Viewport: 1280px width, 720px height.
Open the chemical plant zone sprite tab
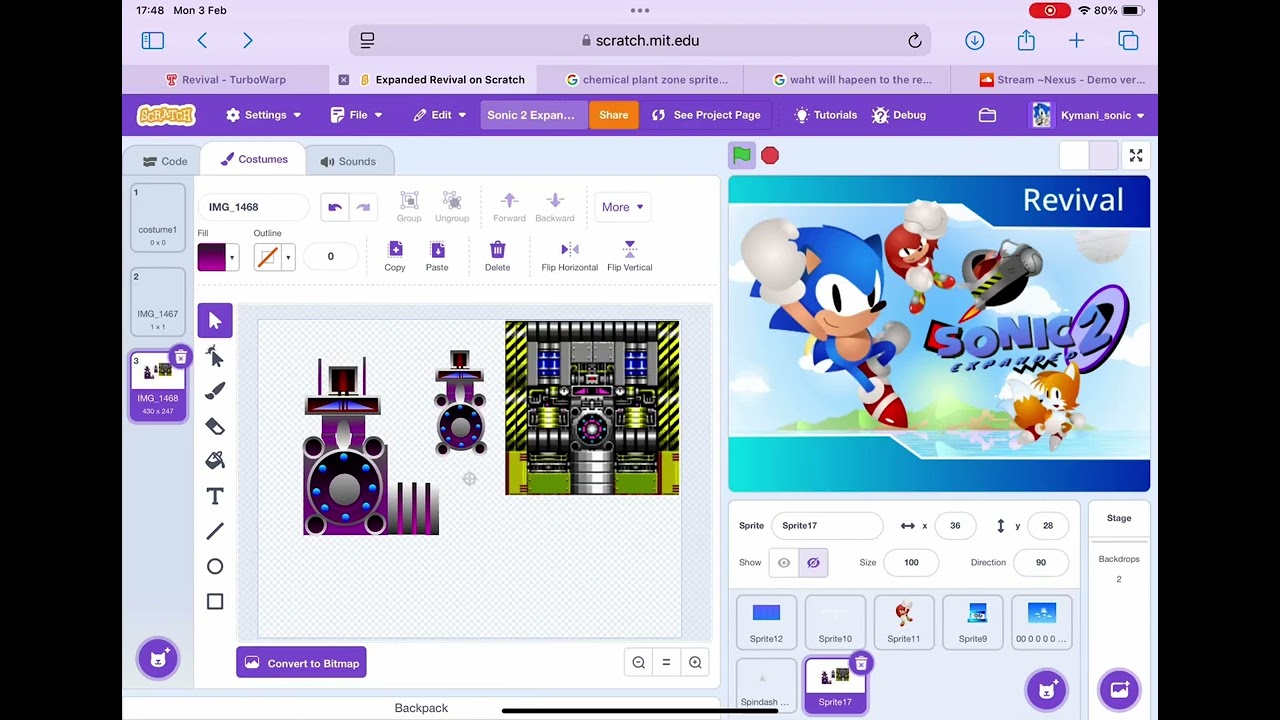coord(647,80)
